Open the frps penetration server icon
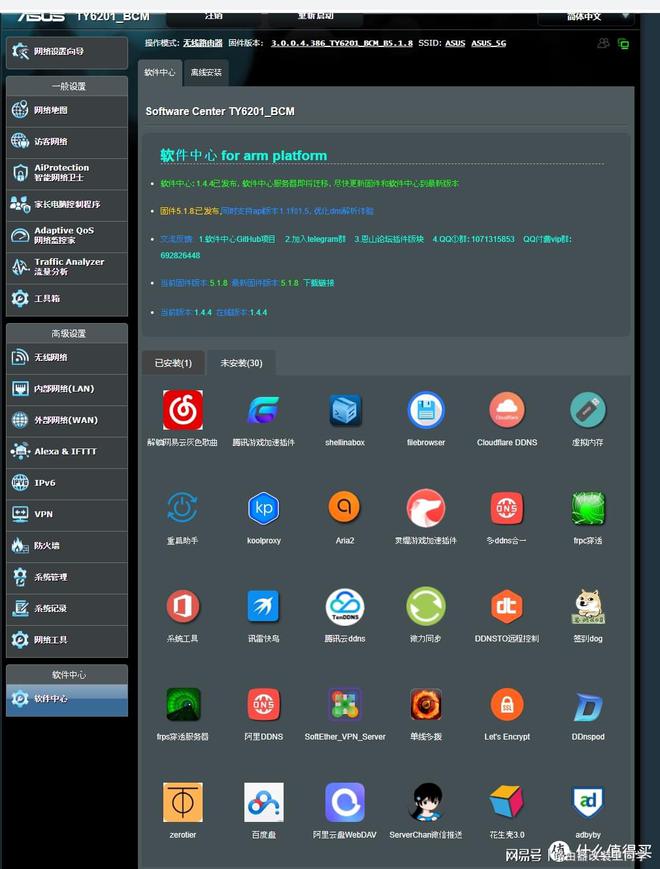This screenshot has height=869, width=660. tap(183, 704)
